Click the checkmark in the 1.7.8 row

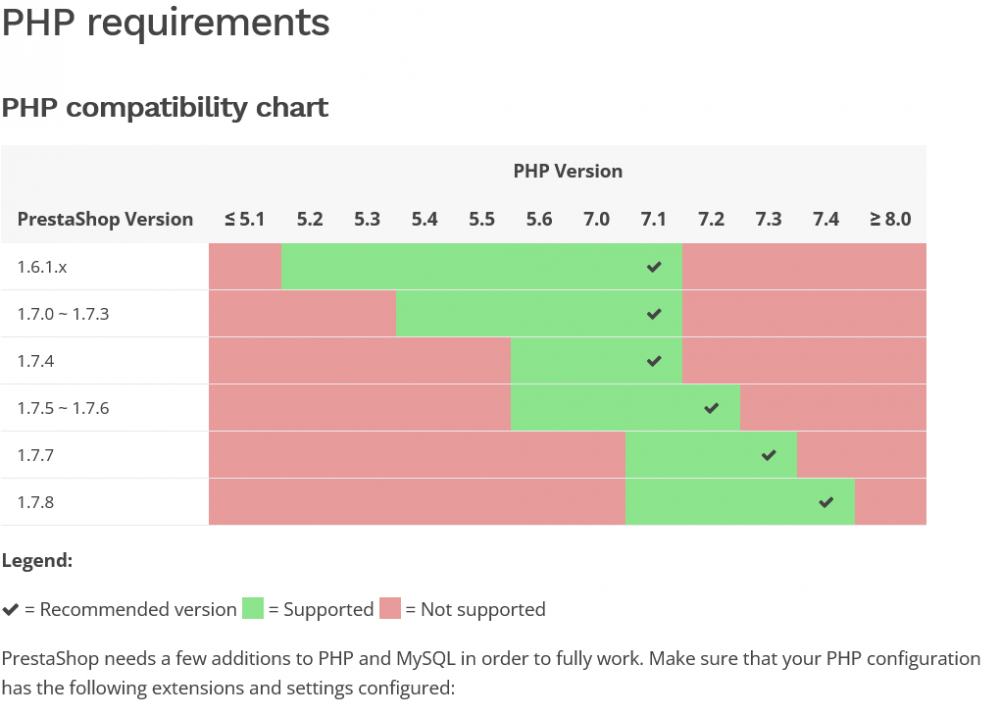point(826,502)
